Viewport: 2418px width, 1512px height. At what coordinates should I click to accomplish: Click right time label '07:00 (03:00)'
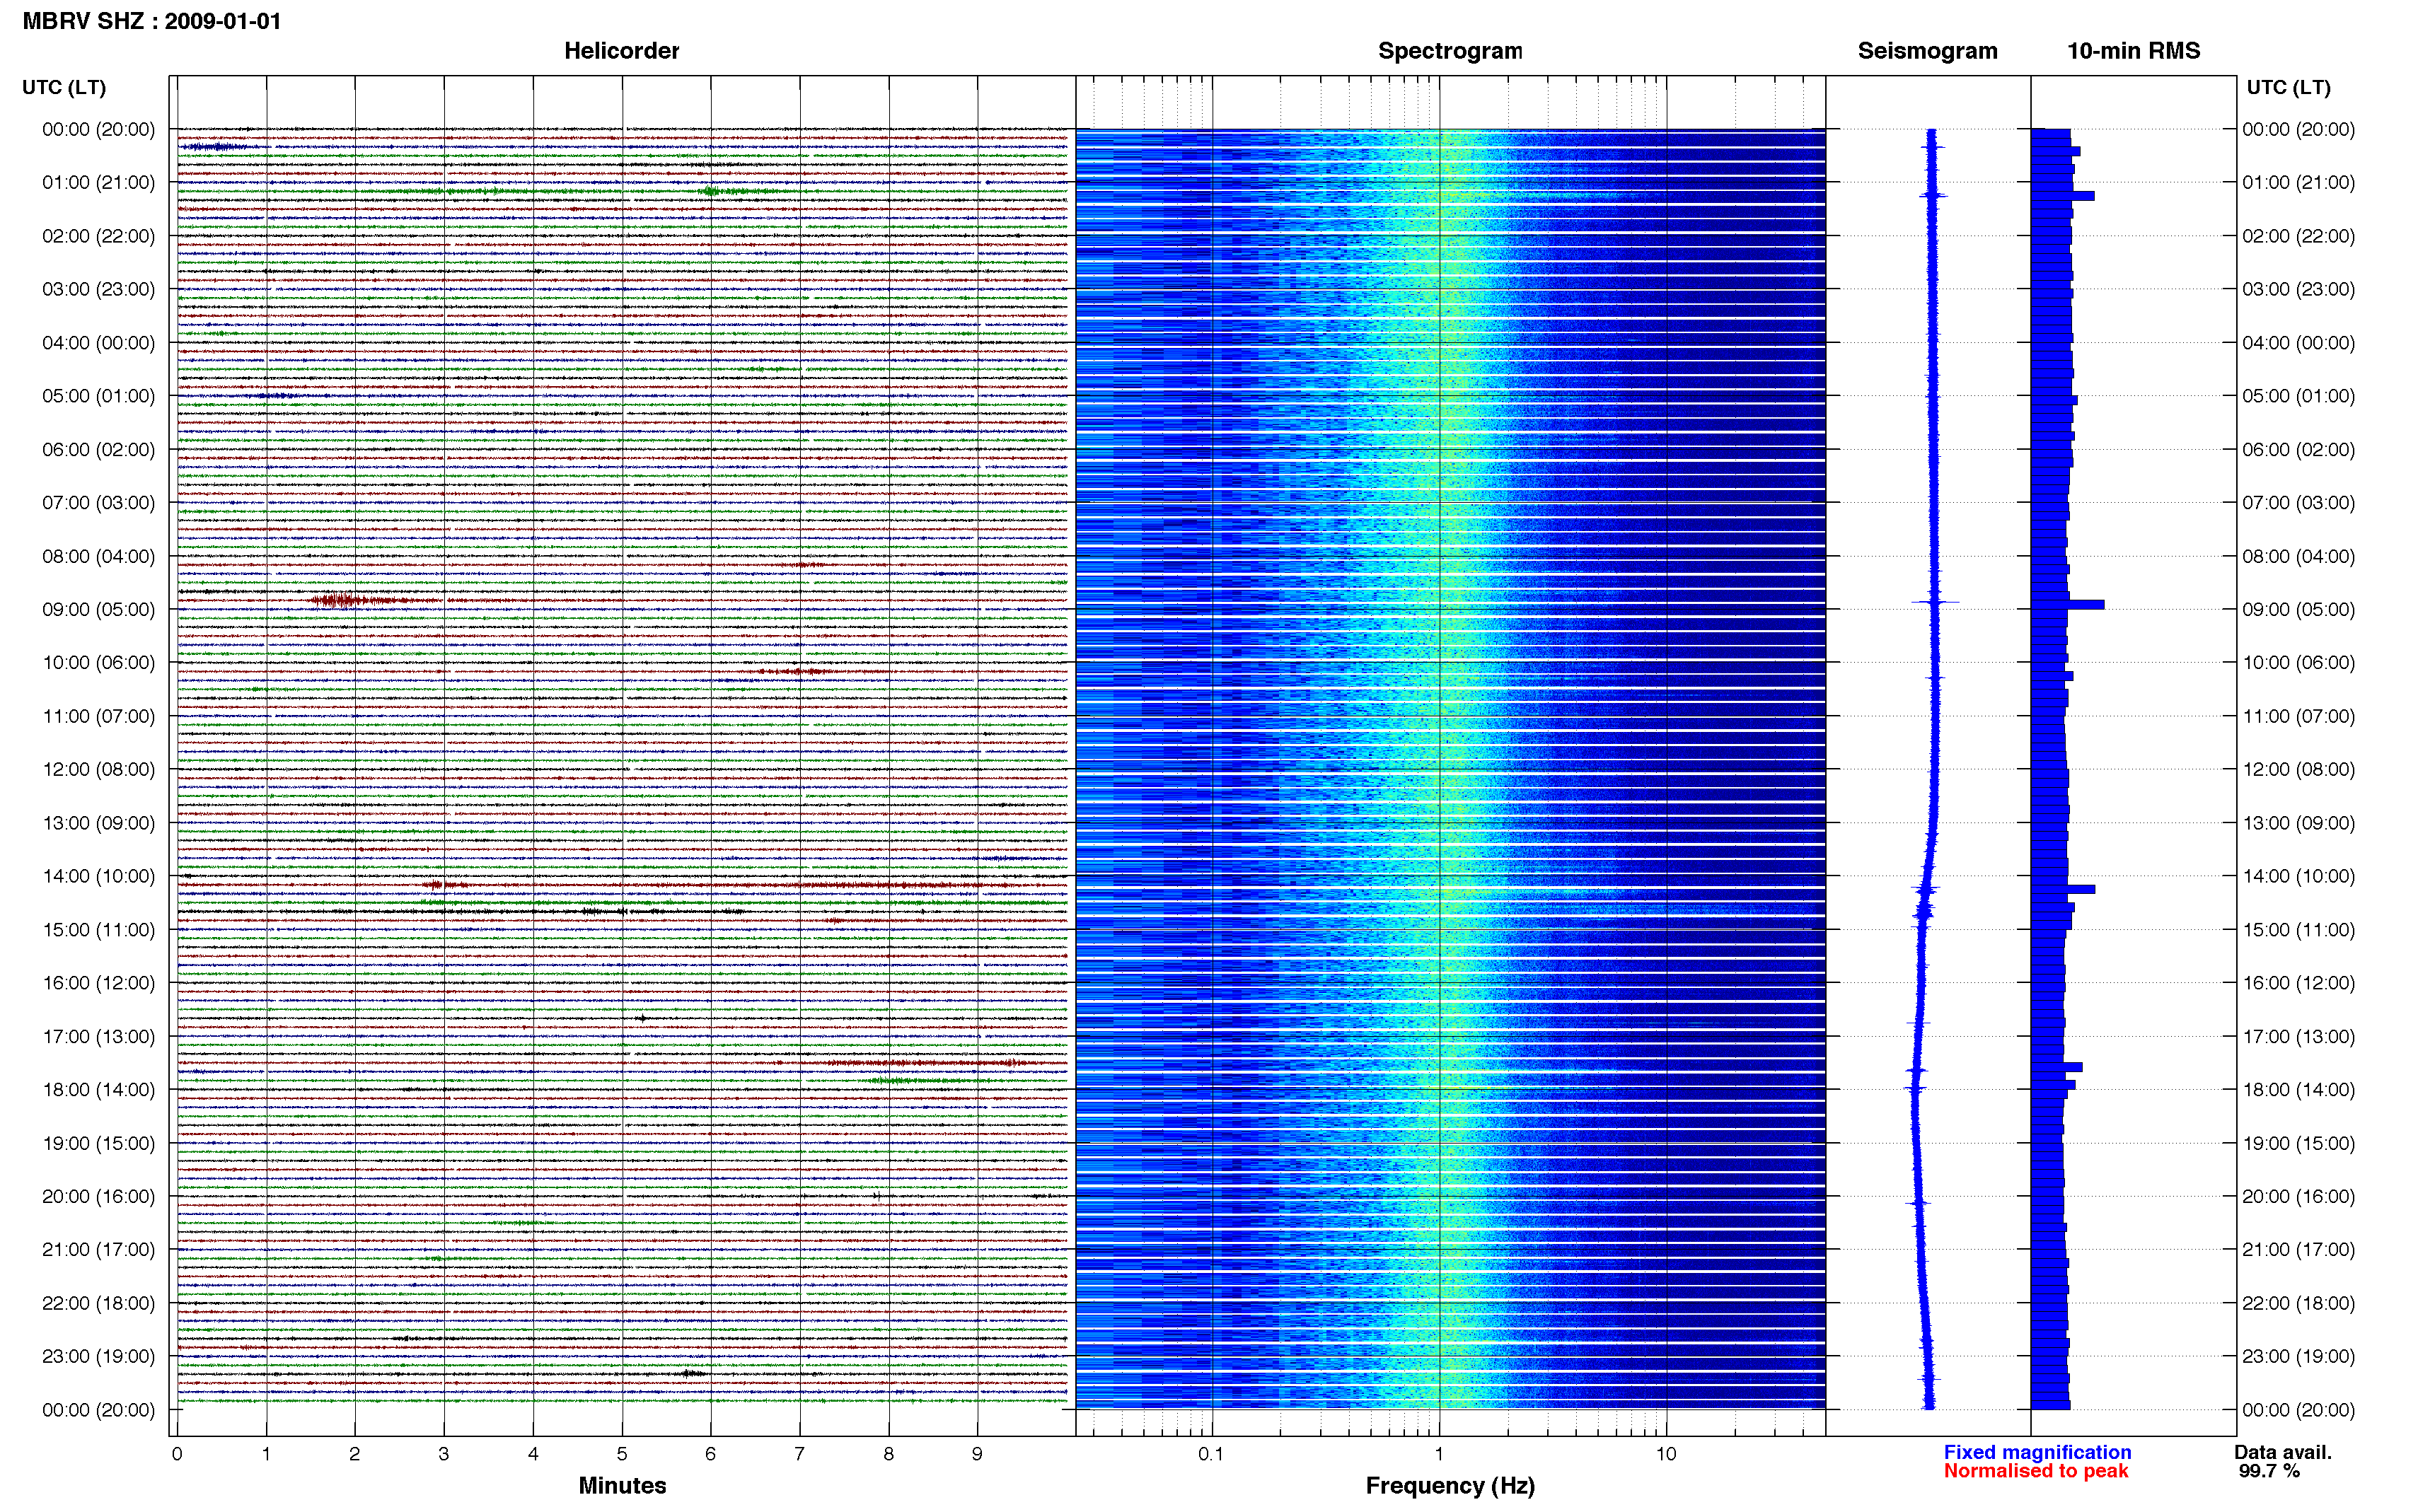click(2298, 502)
